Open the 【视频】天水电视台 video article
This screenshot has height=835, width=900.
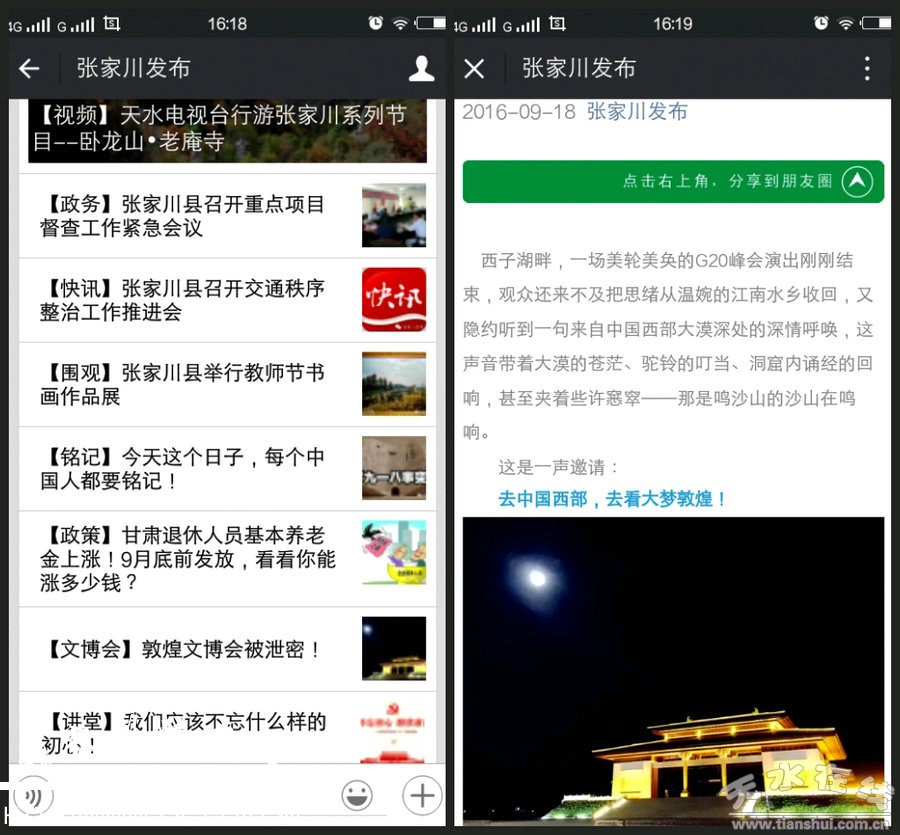[x=220, y=129]
